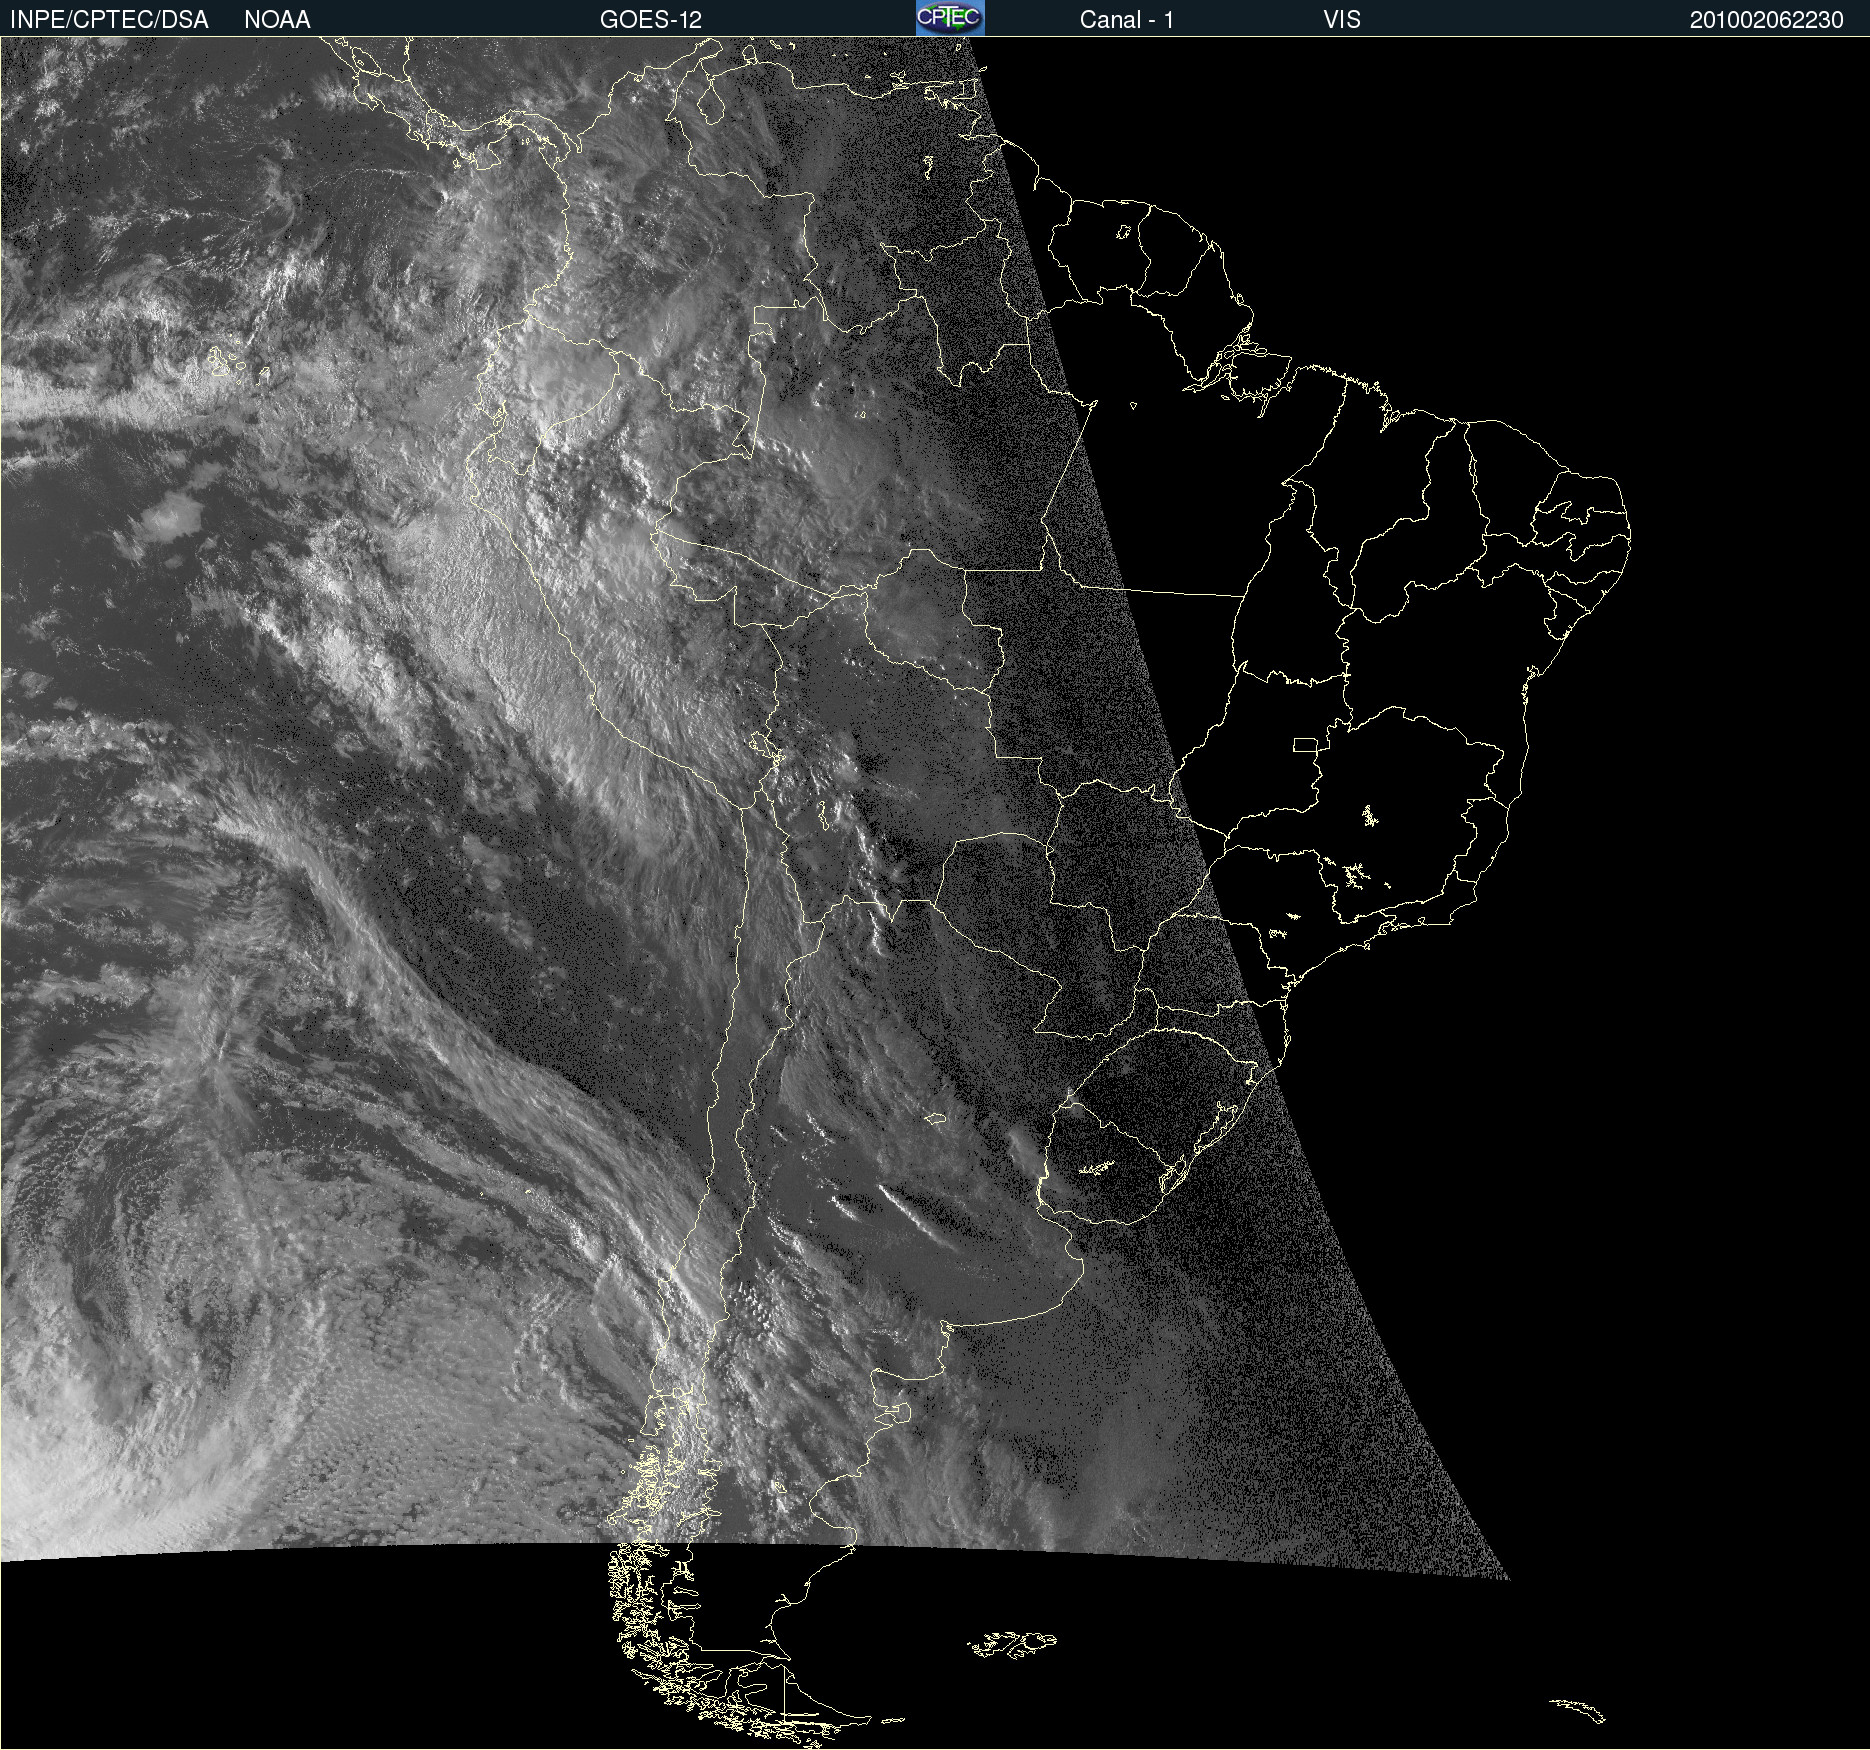Select the 201002062230 timestamp text
This screenshot has width=1870, height=1750.
1766,20
